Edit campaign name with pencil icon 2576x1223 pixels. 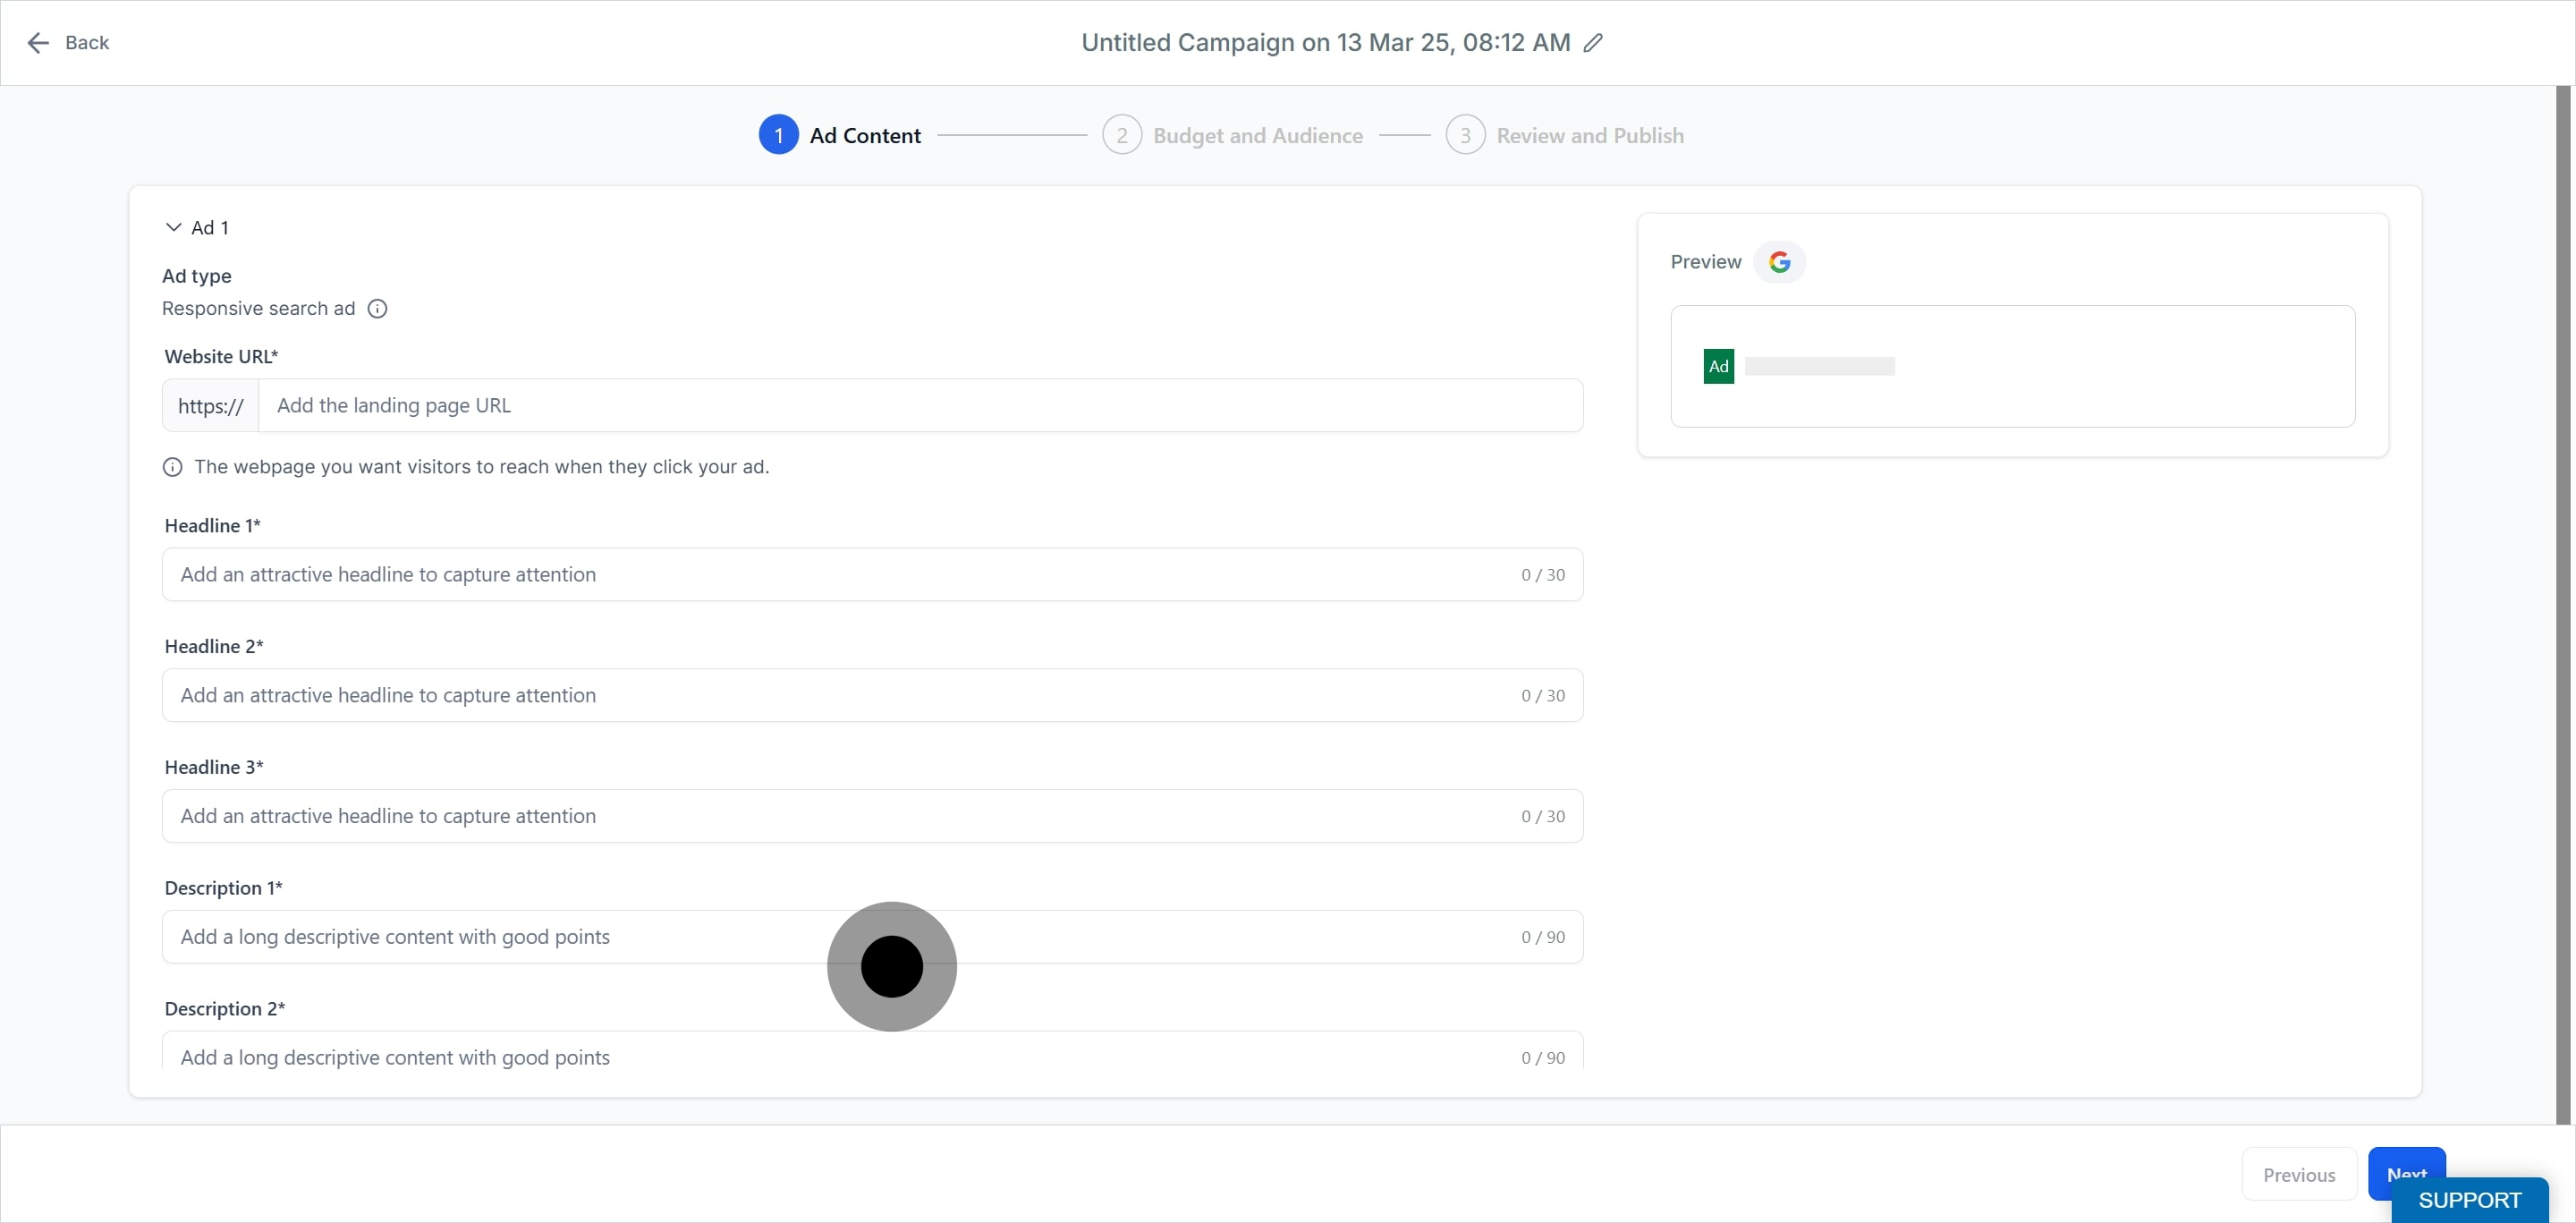(1593, 43)
